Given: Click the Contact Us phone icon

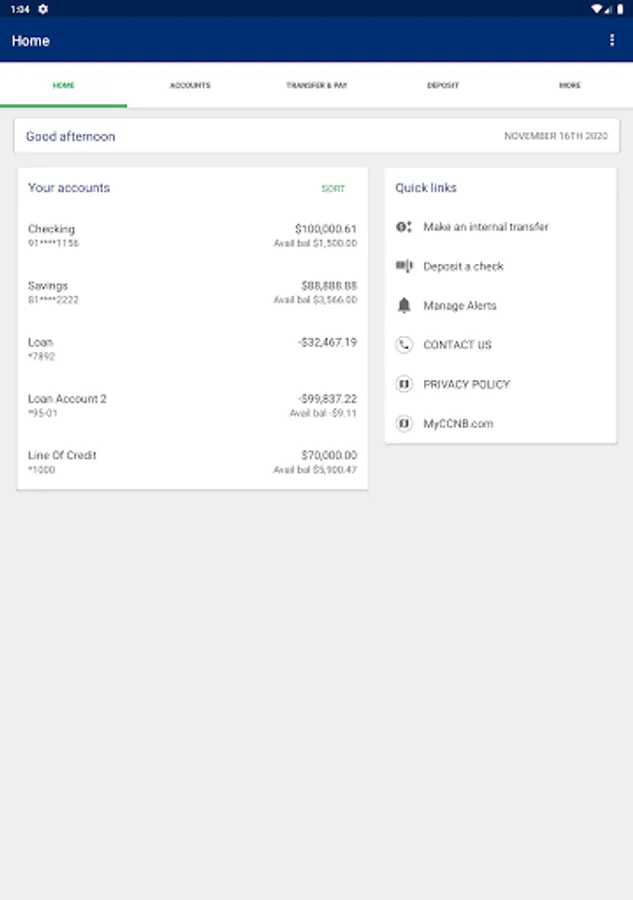Looking at the screenshot, I should [404, 345].
